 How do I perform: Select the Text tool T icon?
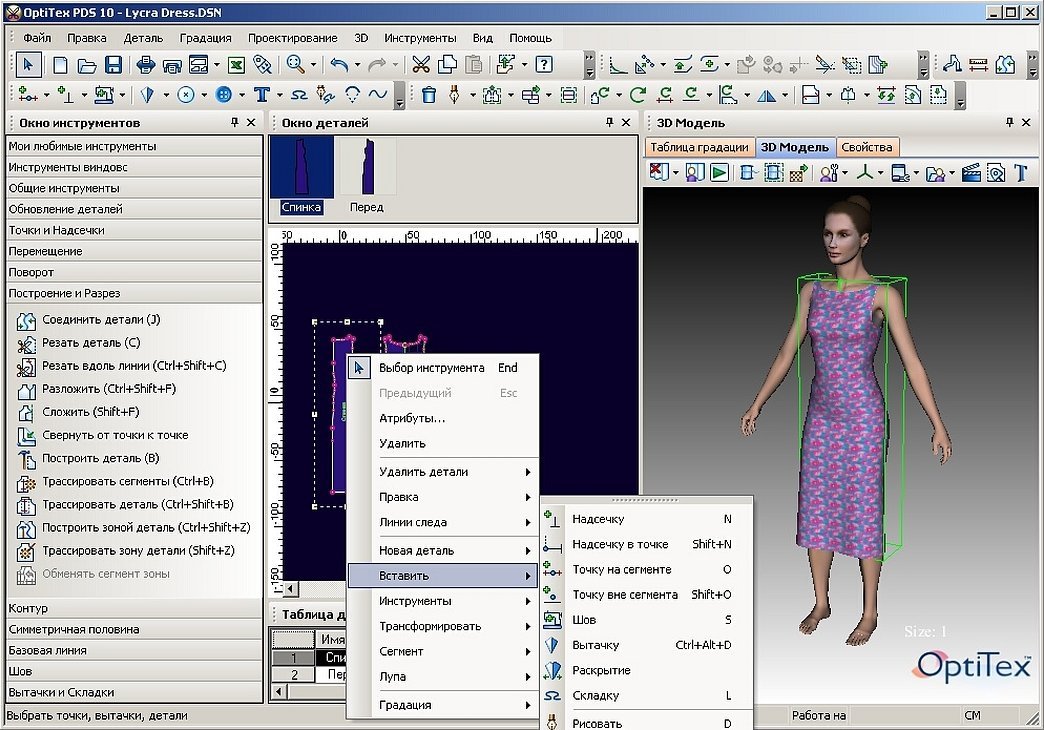262,95
